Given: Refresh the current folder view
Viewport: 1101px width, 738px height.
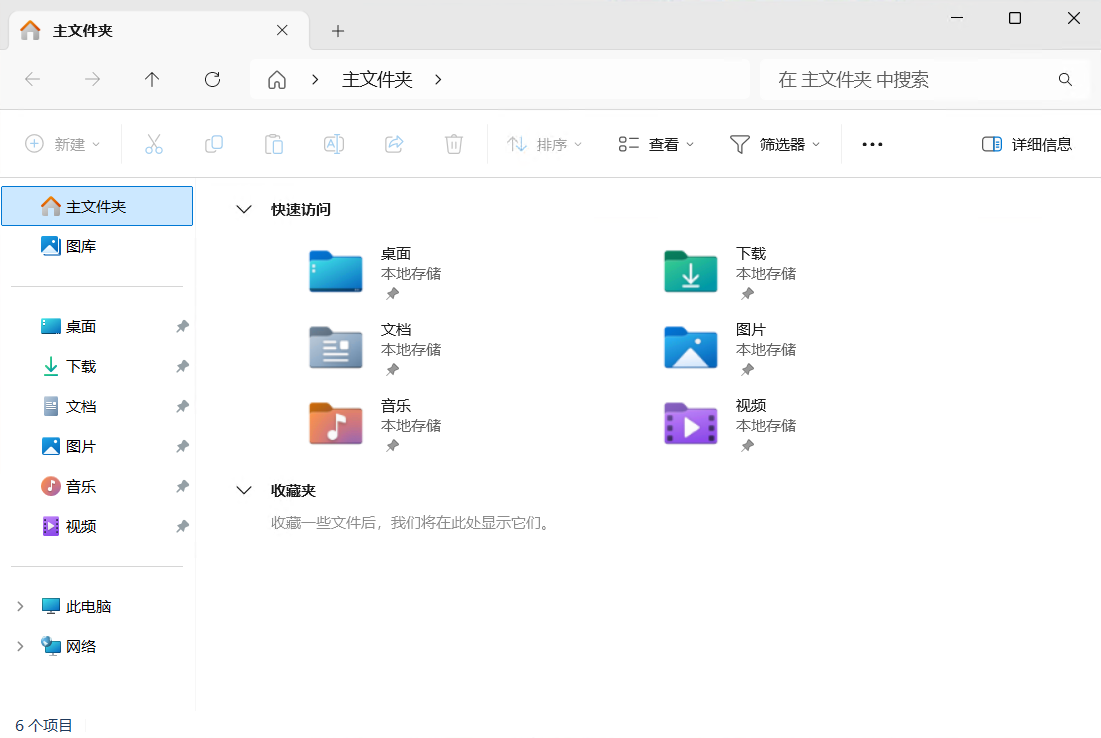Looking at the screenshot, I should click(x=212, y=79).
